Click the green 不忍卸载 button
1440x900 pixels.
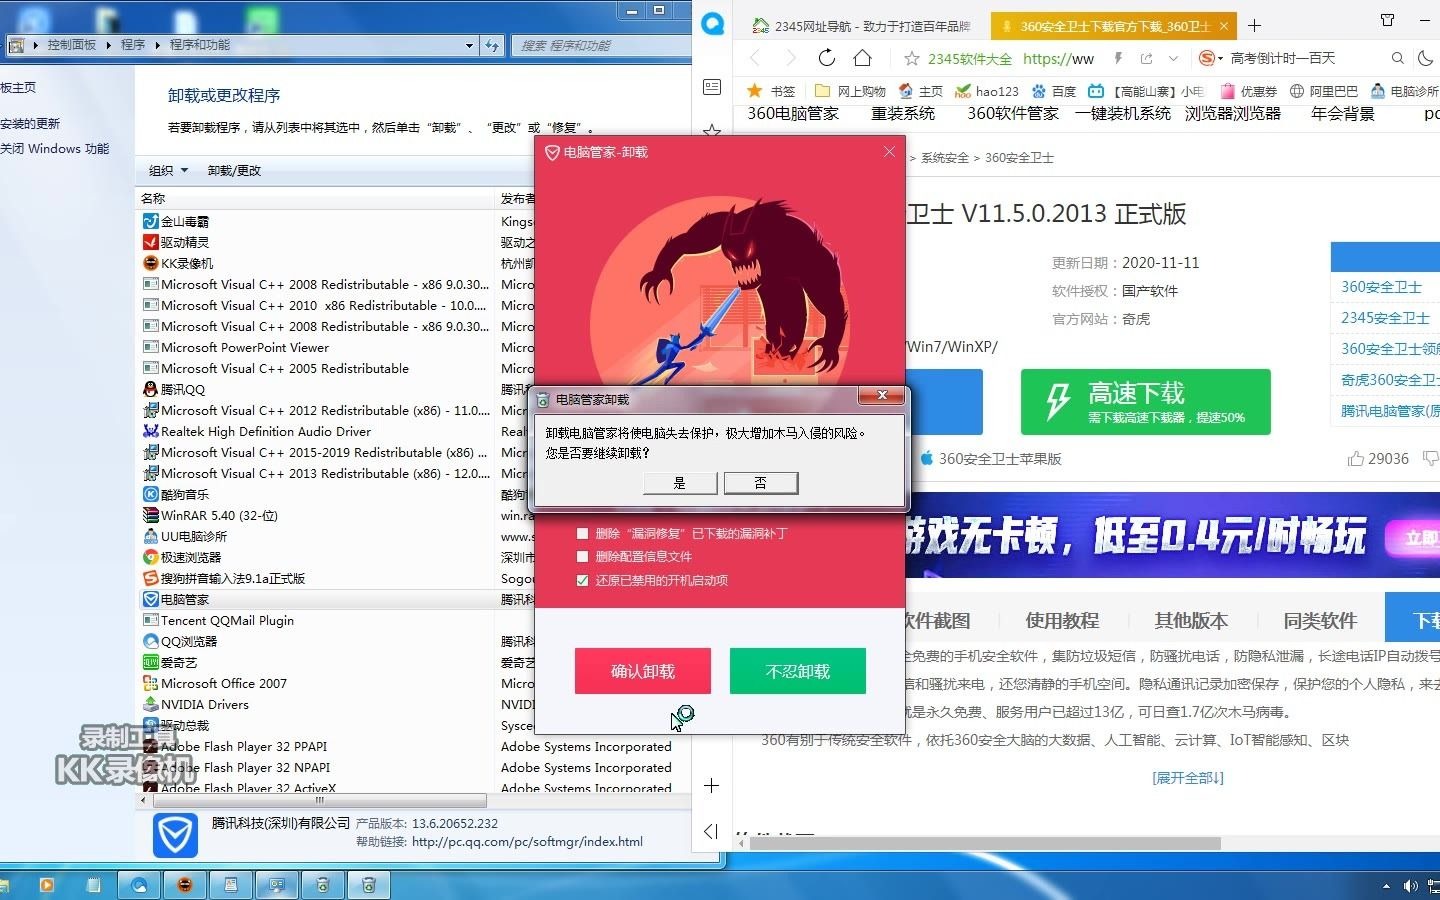tap(798, 671)
